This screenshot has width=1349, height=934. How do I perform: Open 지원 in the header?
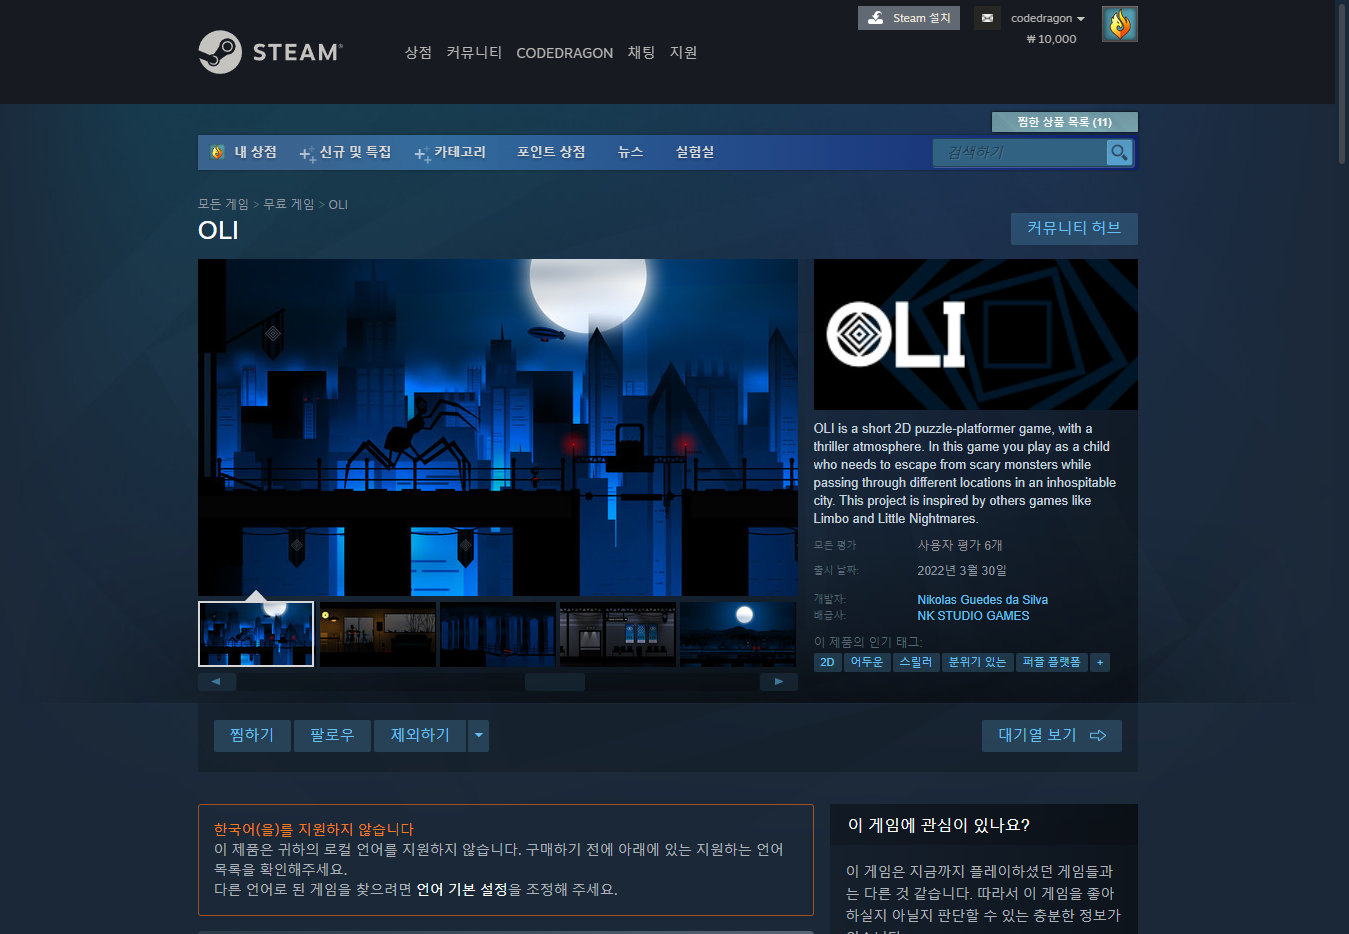tap(683, 52)
